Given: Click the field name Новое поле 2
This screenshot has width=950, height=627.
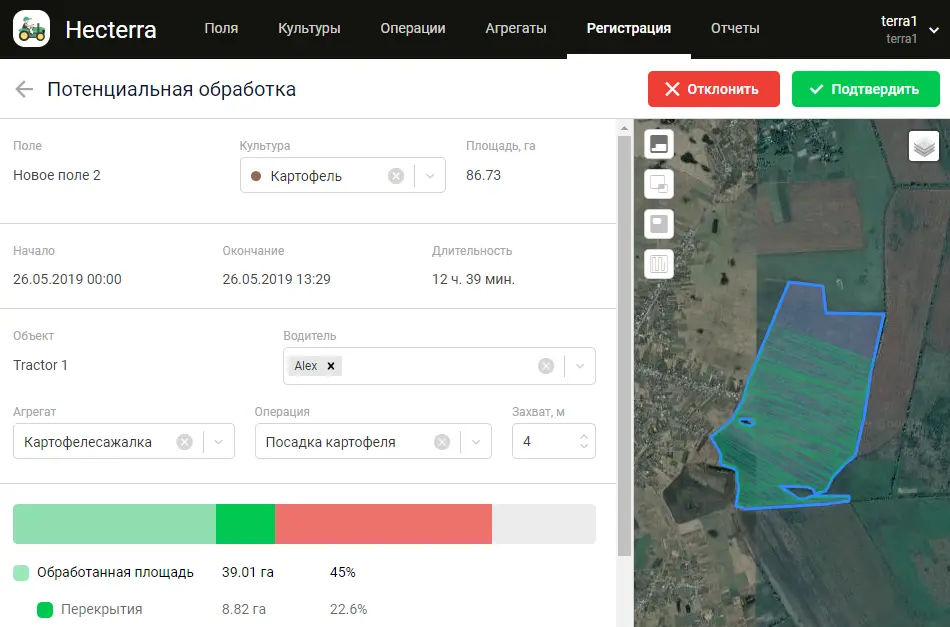Looking at the screenshot, I should 57,176.
